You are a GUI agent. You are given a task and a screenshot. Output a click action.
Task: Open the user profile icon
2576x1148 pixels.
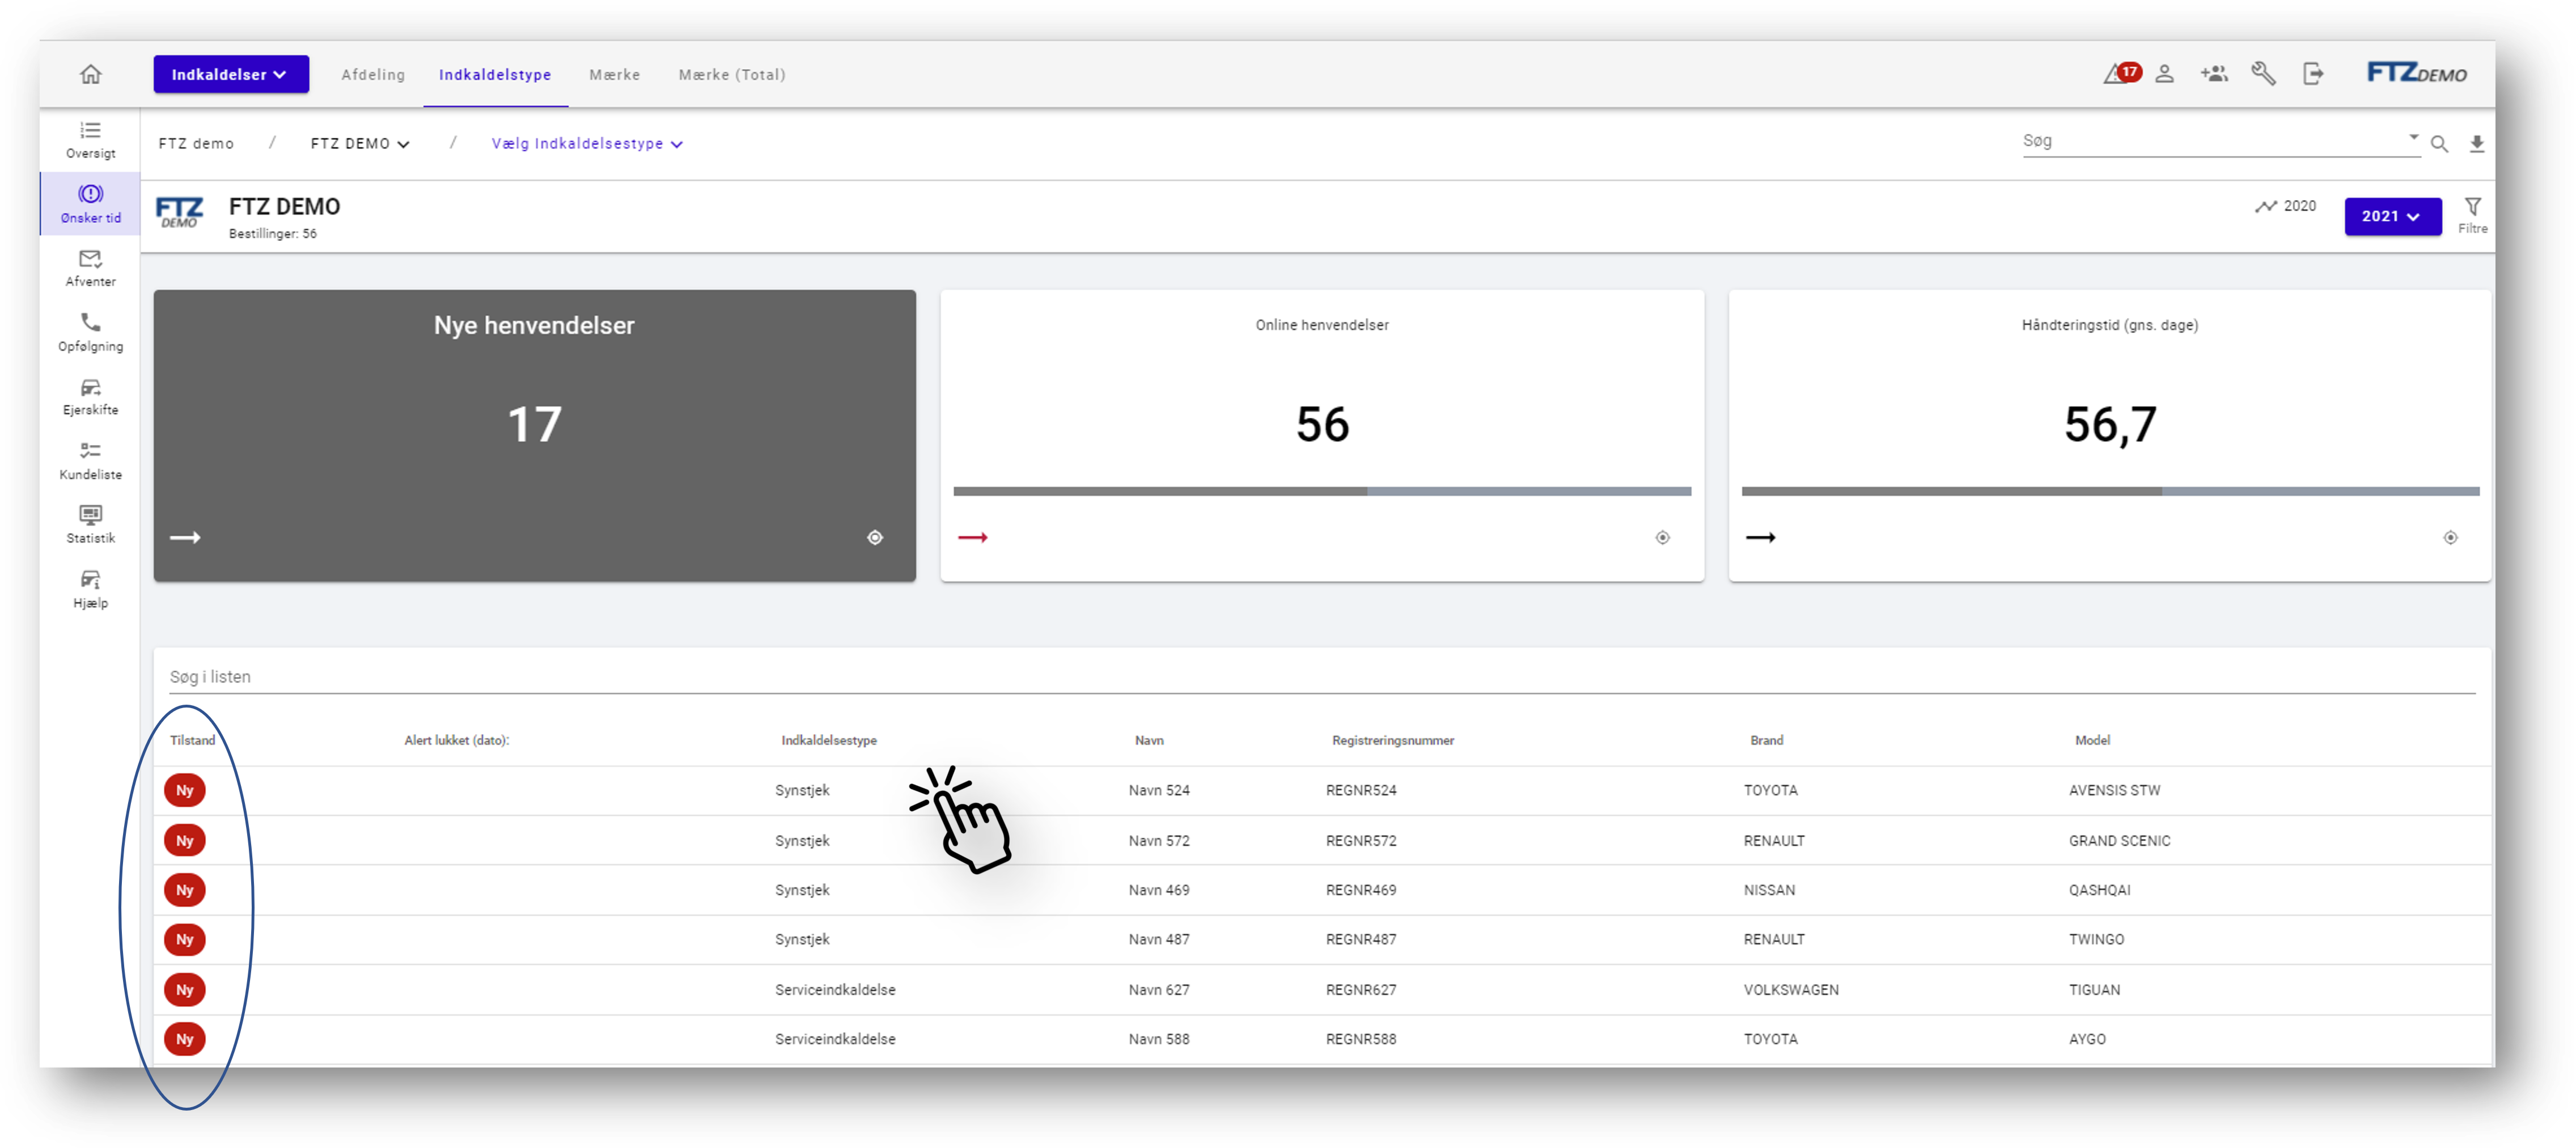point(2164,74)
